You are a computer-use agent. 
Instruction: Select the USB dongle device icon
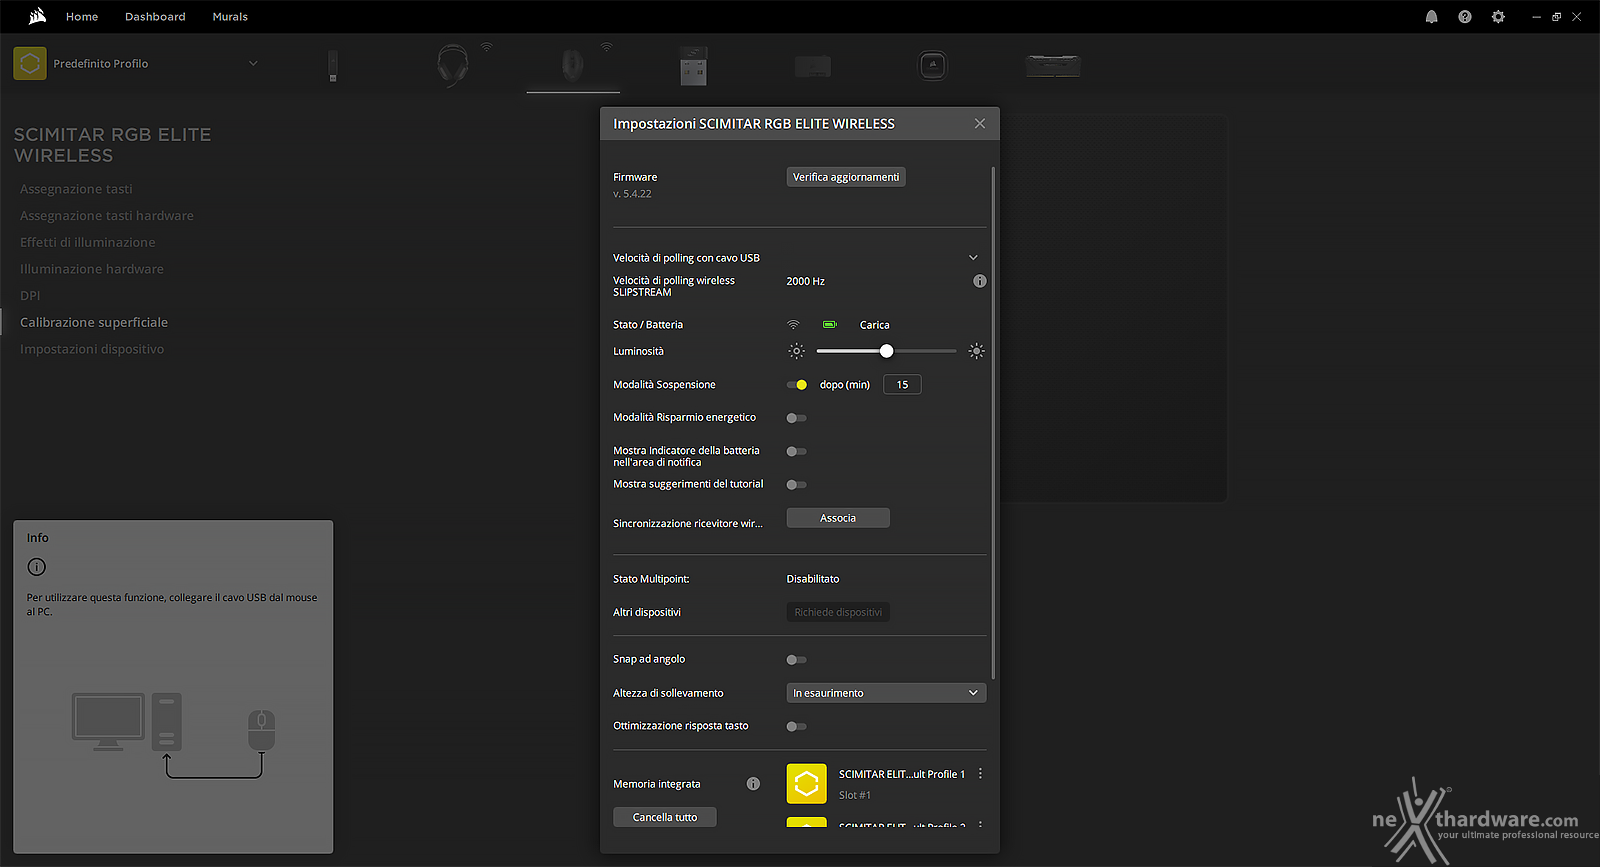tap(693, 66)
